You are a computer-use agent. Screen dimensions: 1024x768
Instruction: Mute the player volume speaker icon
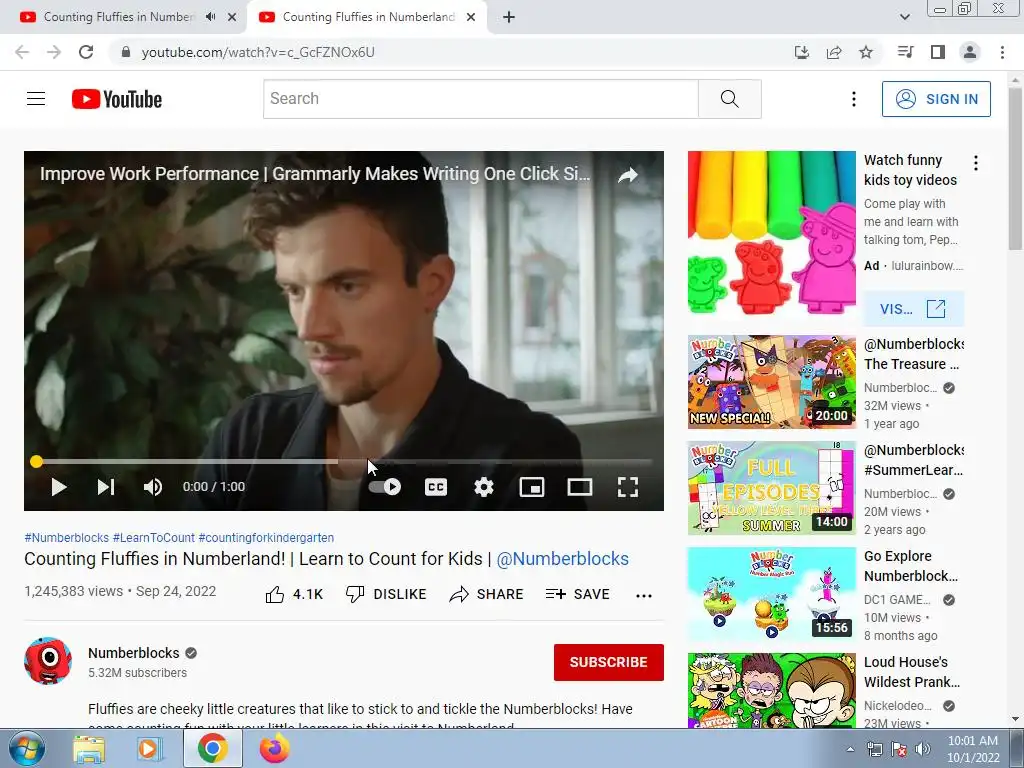pyautogui.click(x=153, y=487)
